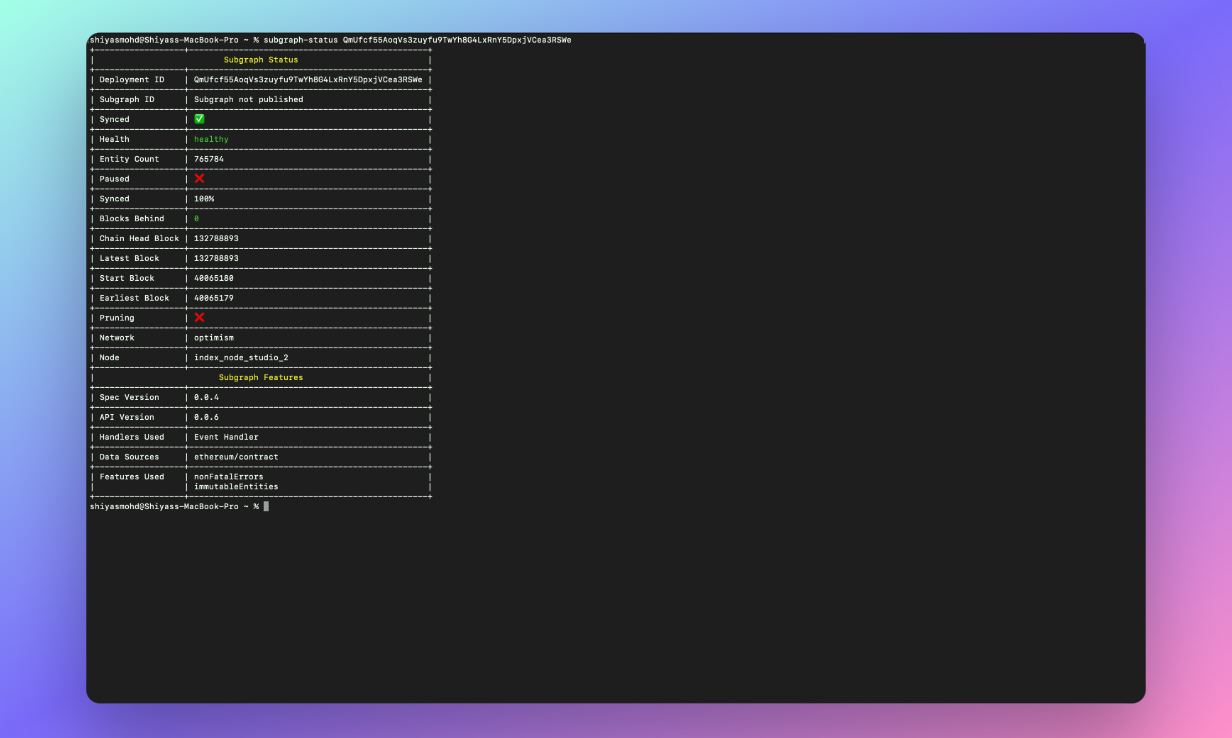This screenshot has height=738, width=1232.
Task: Click the 'Spec Version' row label
Action: coord(130,398)
